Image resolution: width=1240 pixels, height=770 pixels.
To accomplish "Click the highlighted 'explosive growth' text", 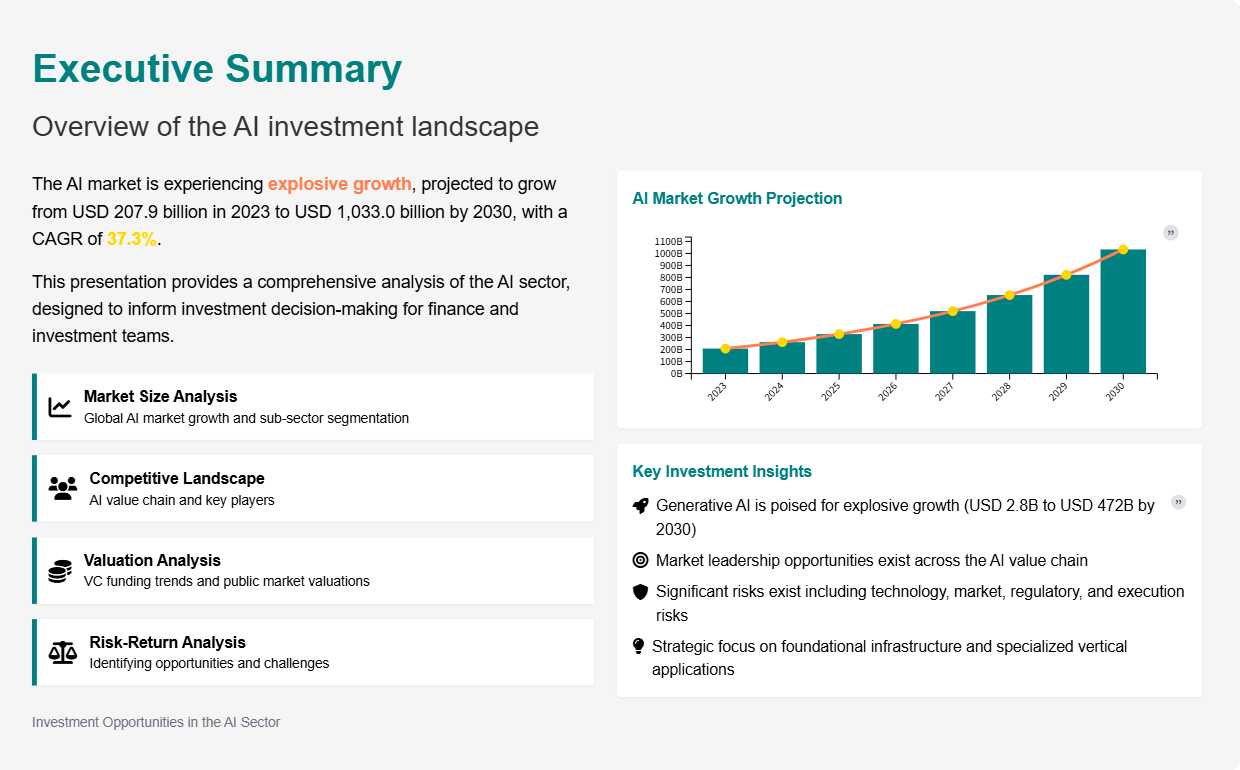I will click(x=339, y=184).
